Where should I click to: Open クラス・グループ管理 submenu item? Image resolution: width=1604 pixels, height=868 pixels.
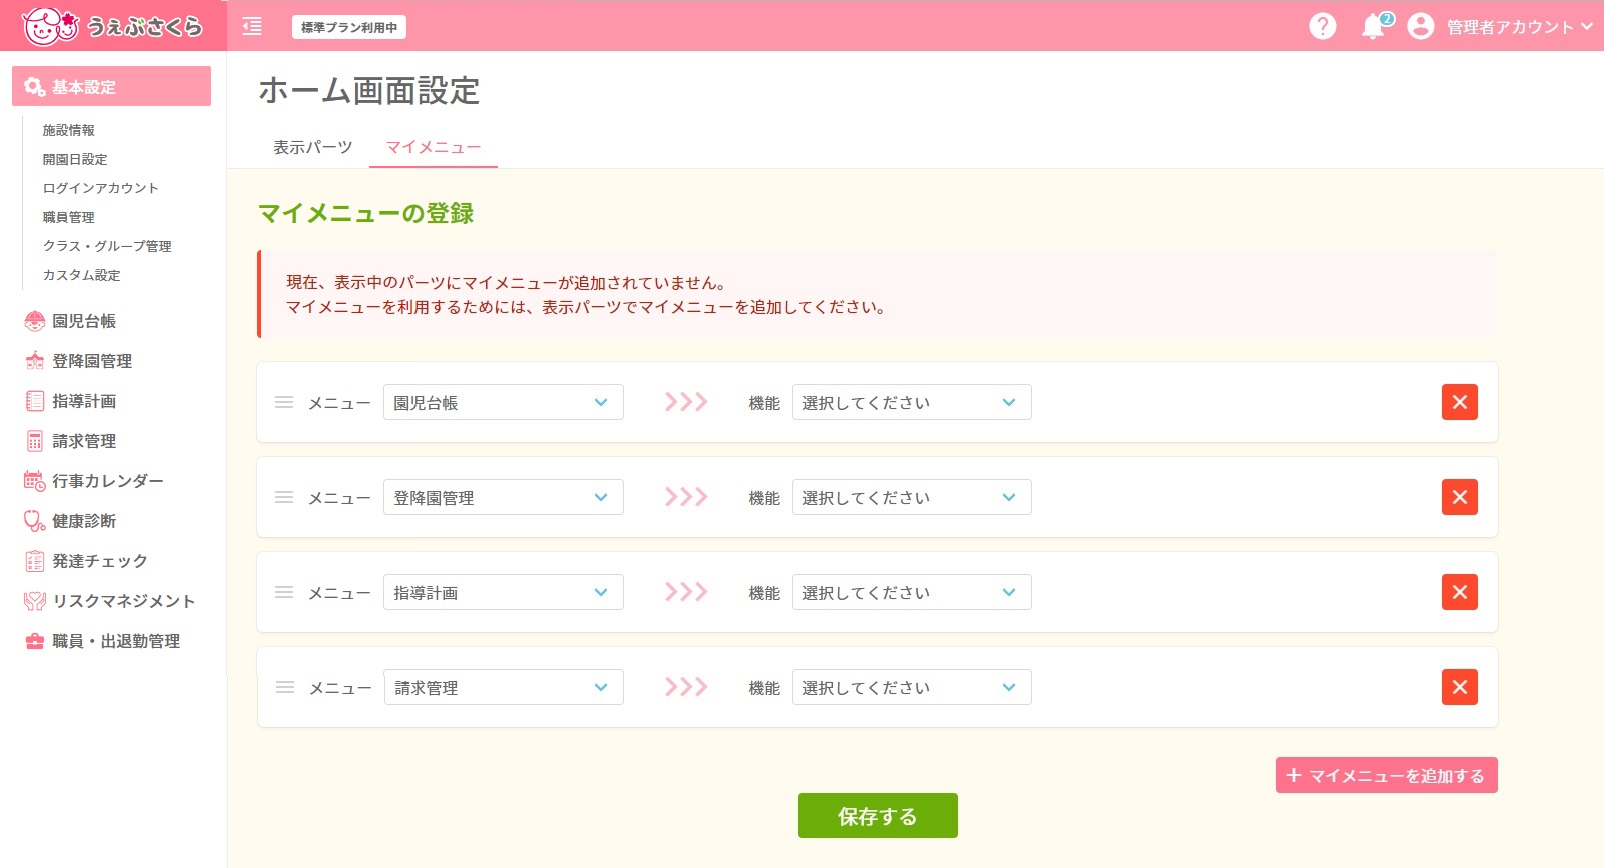107,246
